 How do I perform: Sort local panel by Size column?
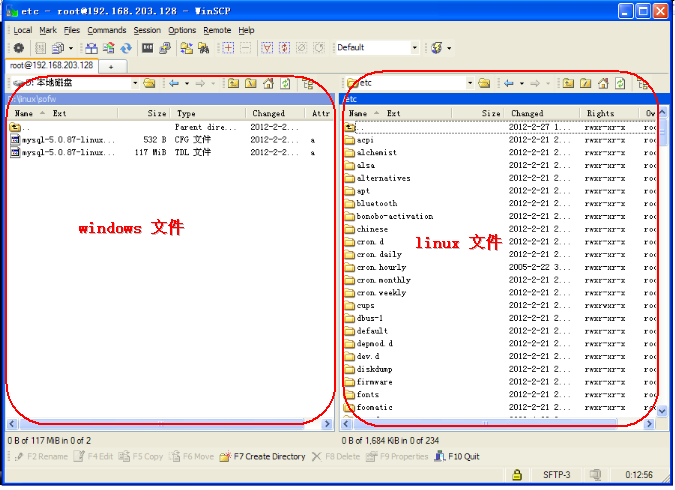(145, 113)
